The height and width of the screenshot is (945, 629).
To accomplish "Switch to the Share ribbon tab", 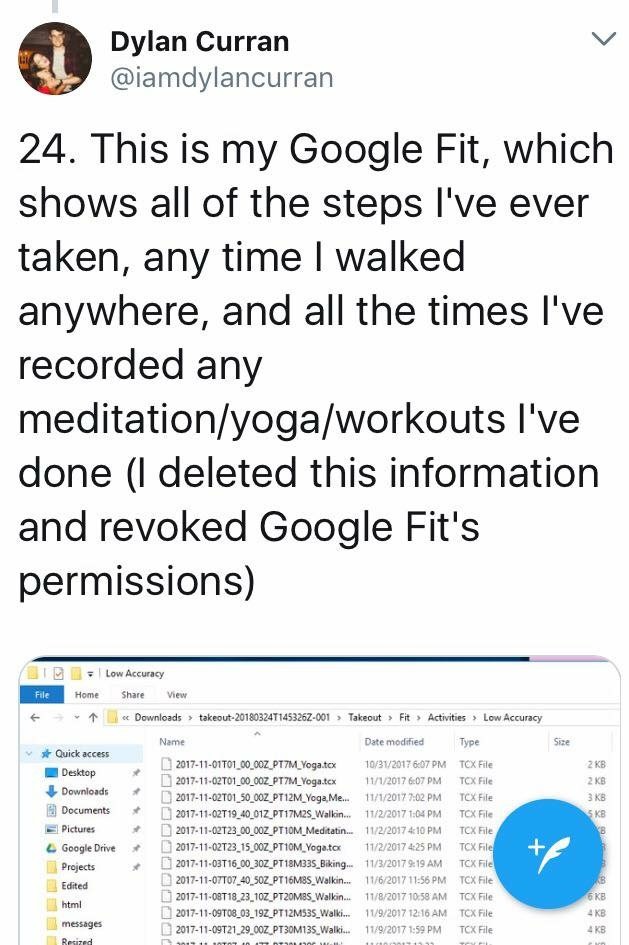I will click(x=133, y=695).
